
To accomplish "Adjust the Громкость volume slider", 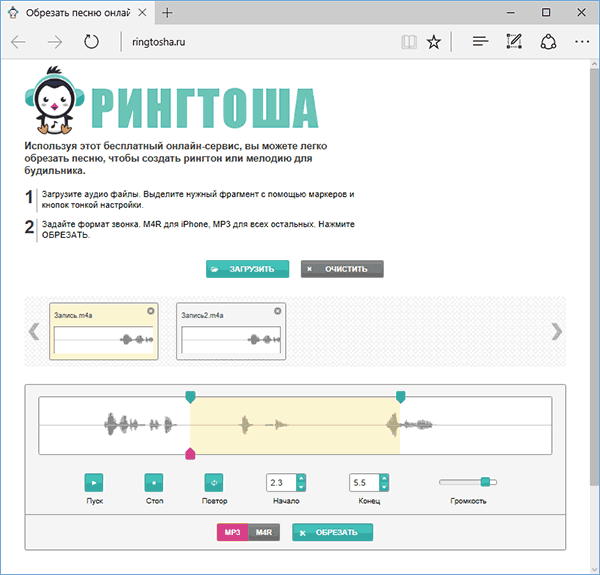I will tap(486, 482).
